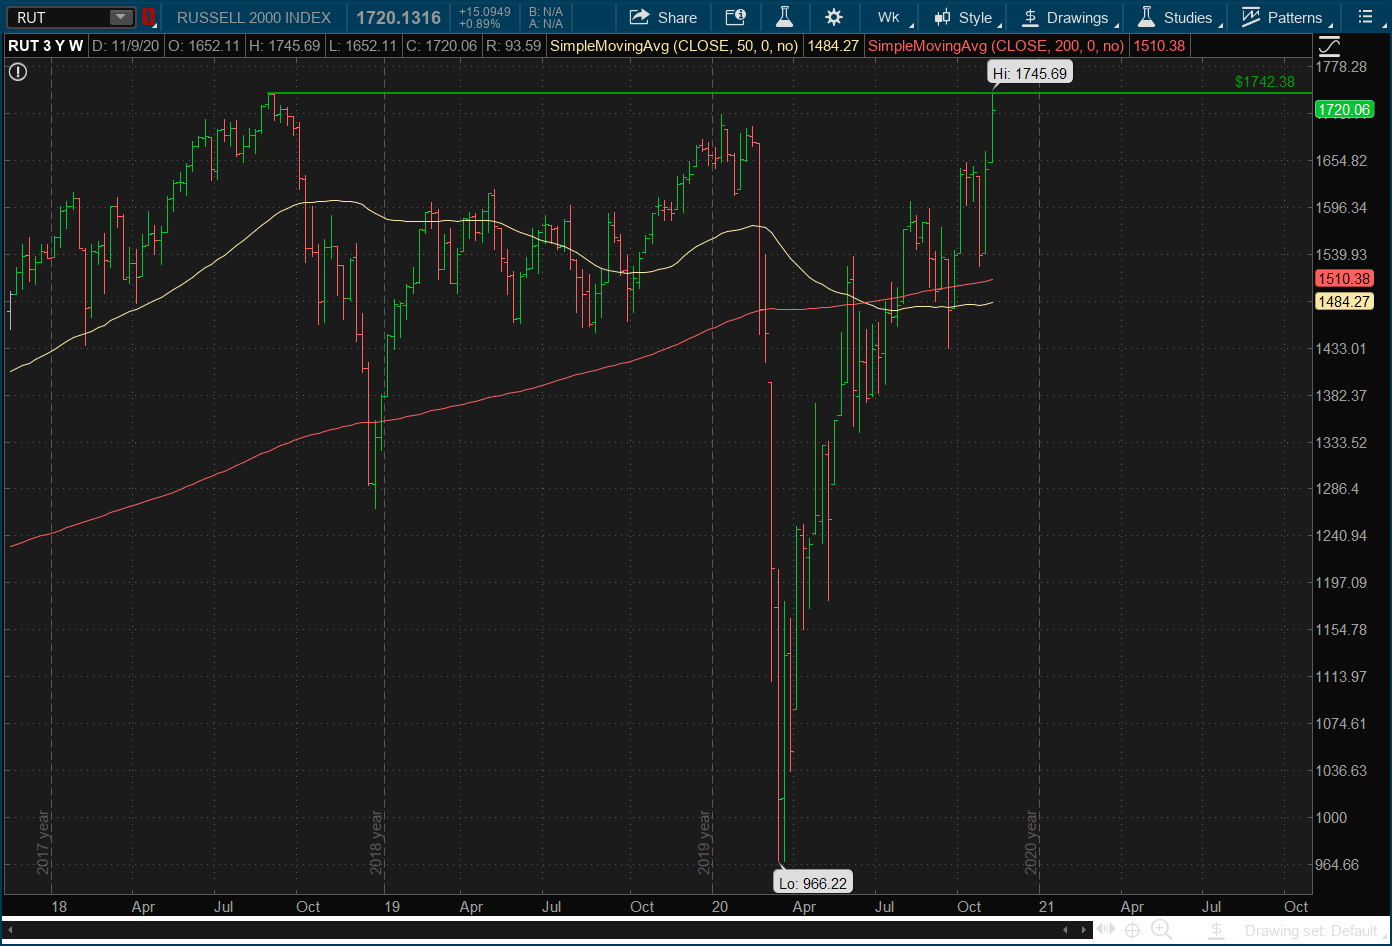Click the bottom drawing tool dollar icon

(x=1214, y=931)
